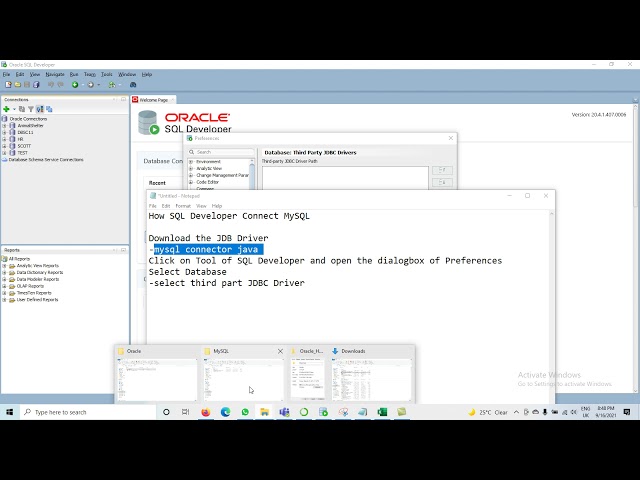Click the binoculars Find DB Object icon
640x480 pixels.
tap(133, 84)
